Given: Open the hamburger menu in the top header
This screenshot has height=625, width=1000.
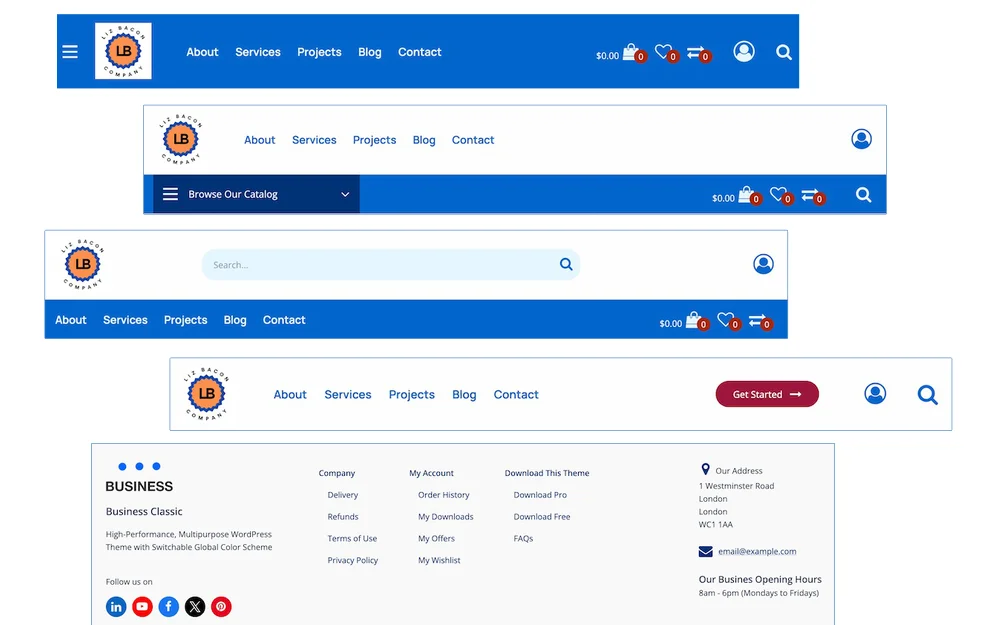Looking at the screenshot, I should click(69, 52).
